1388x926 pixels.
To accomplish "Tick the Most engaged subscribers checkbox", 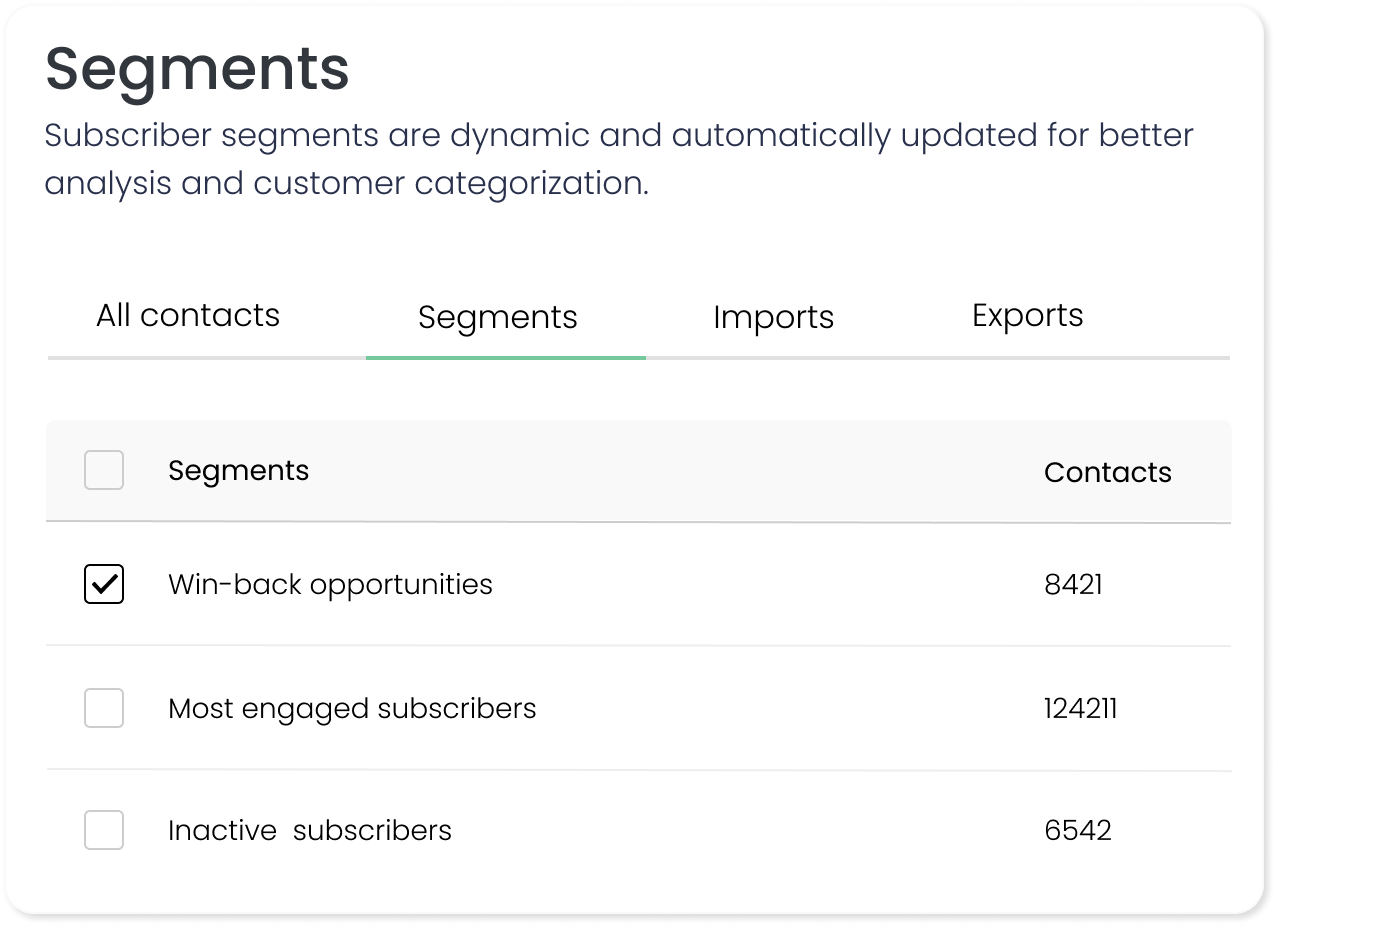I will pos(104,708).
